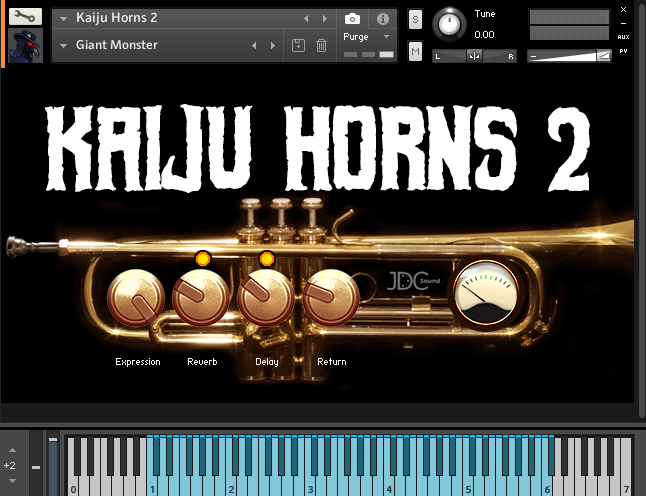Select next snapshot arrow beside Giant Monster
The height and width of the screenshot is (496, 646).
273,46
